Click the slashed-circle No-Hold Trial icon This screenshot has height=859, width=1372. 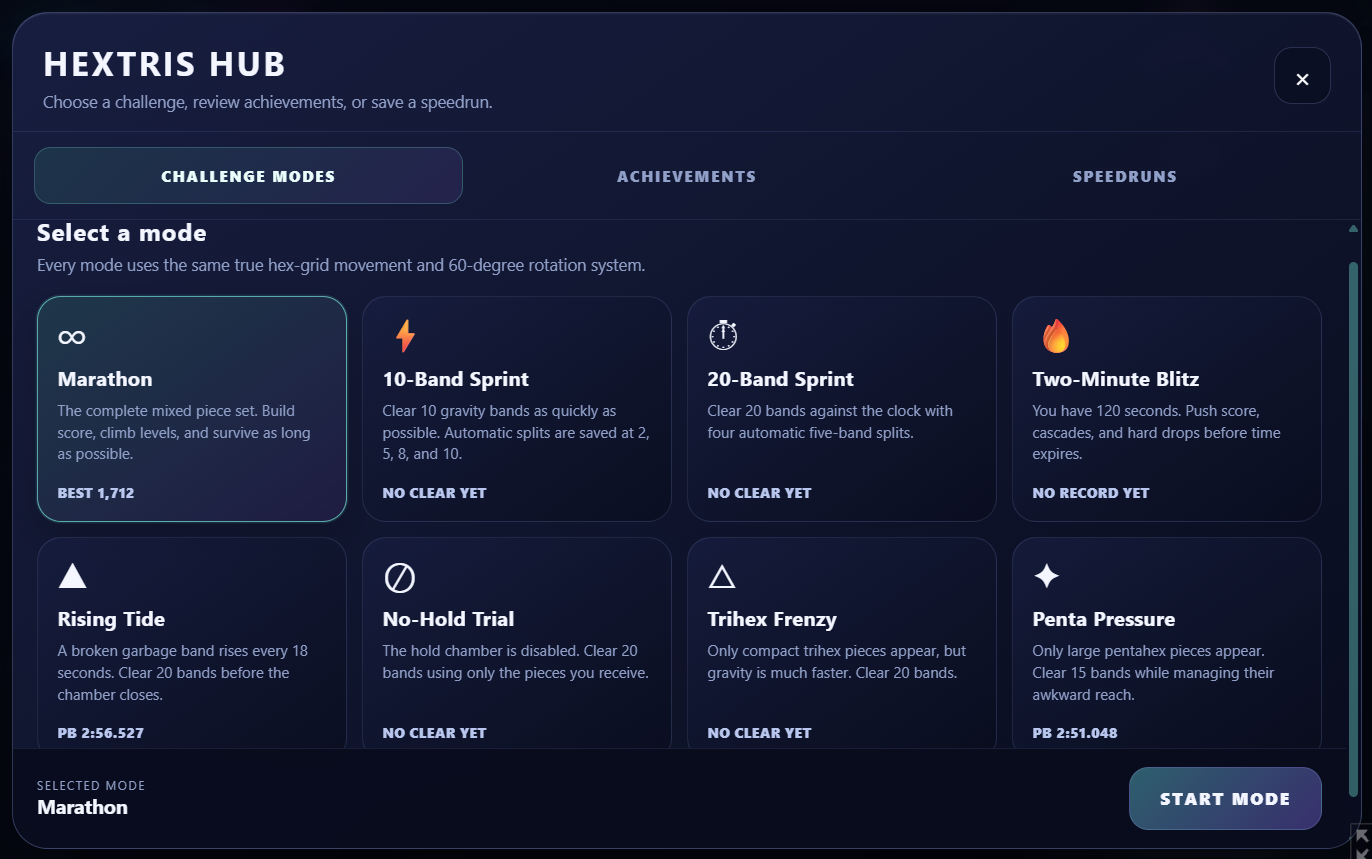pos(399,577)
